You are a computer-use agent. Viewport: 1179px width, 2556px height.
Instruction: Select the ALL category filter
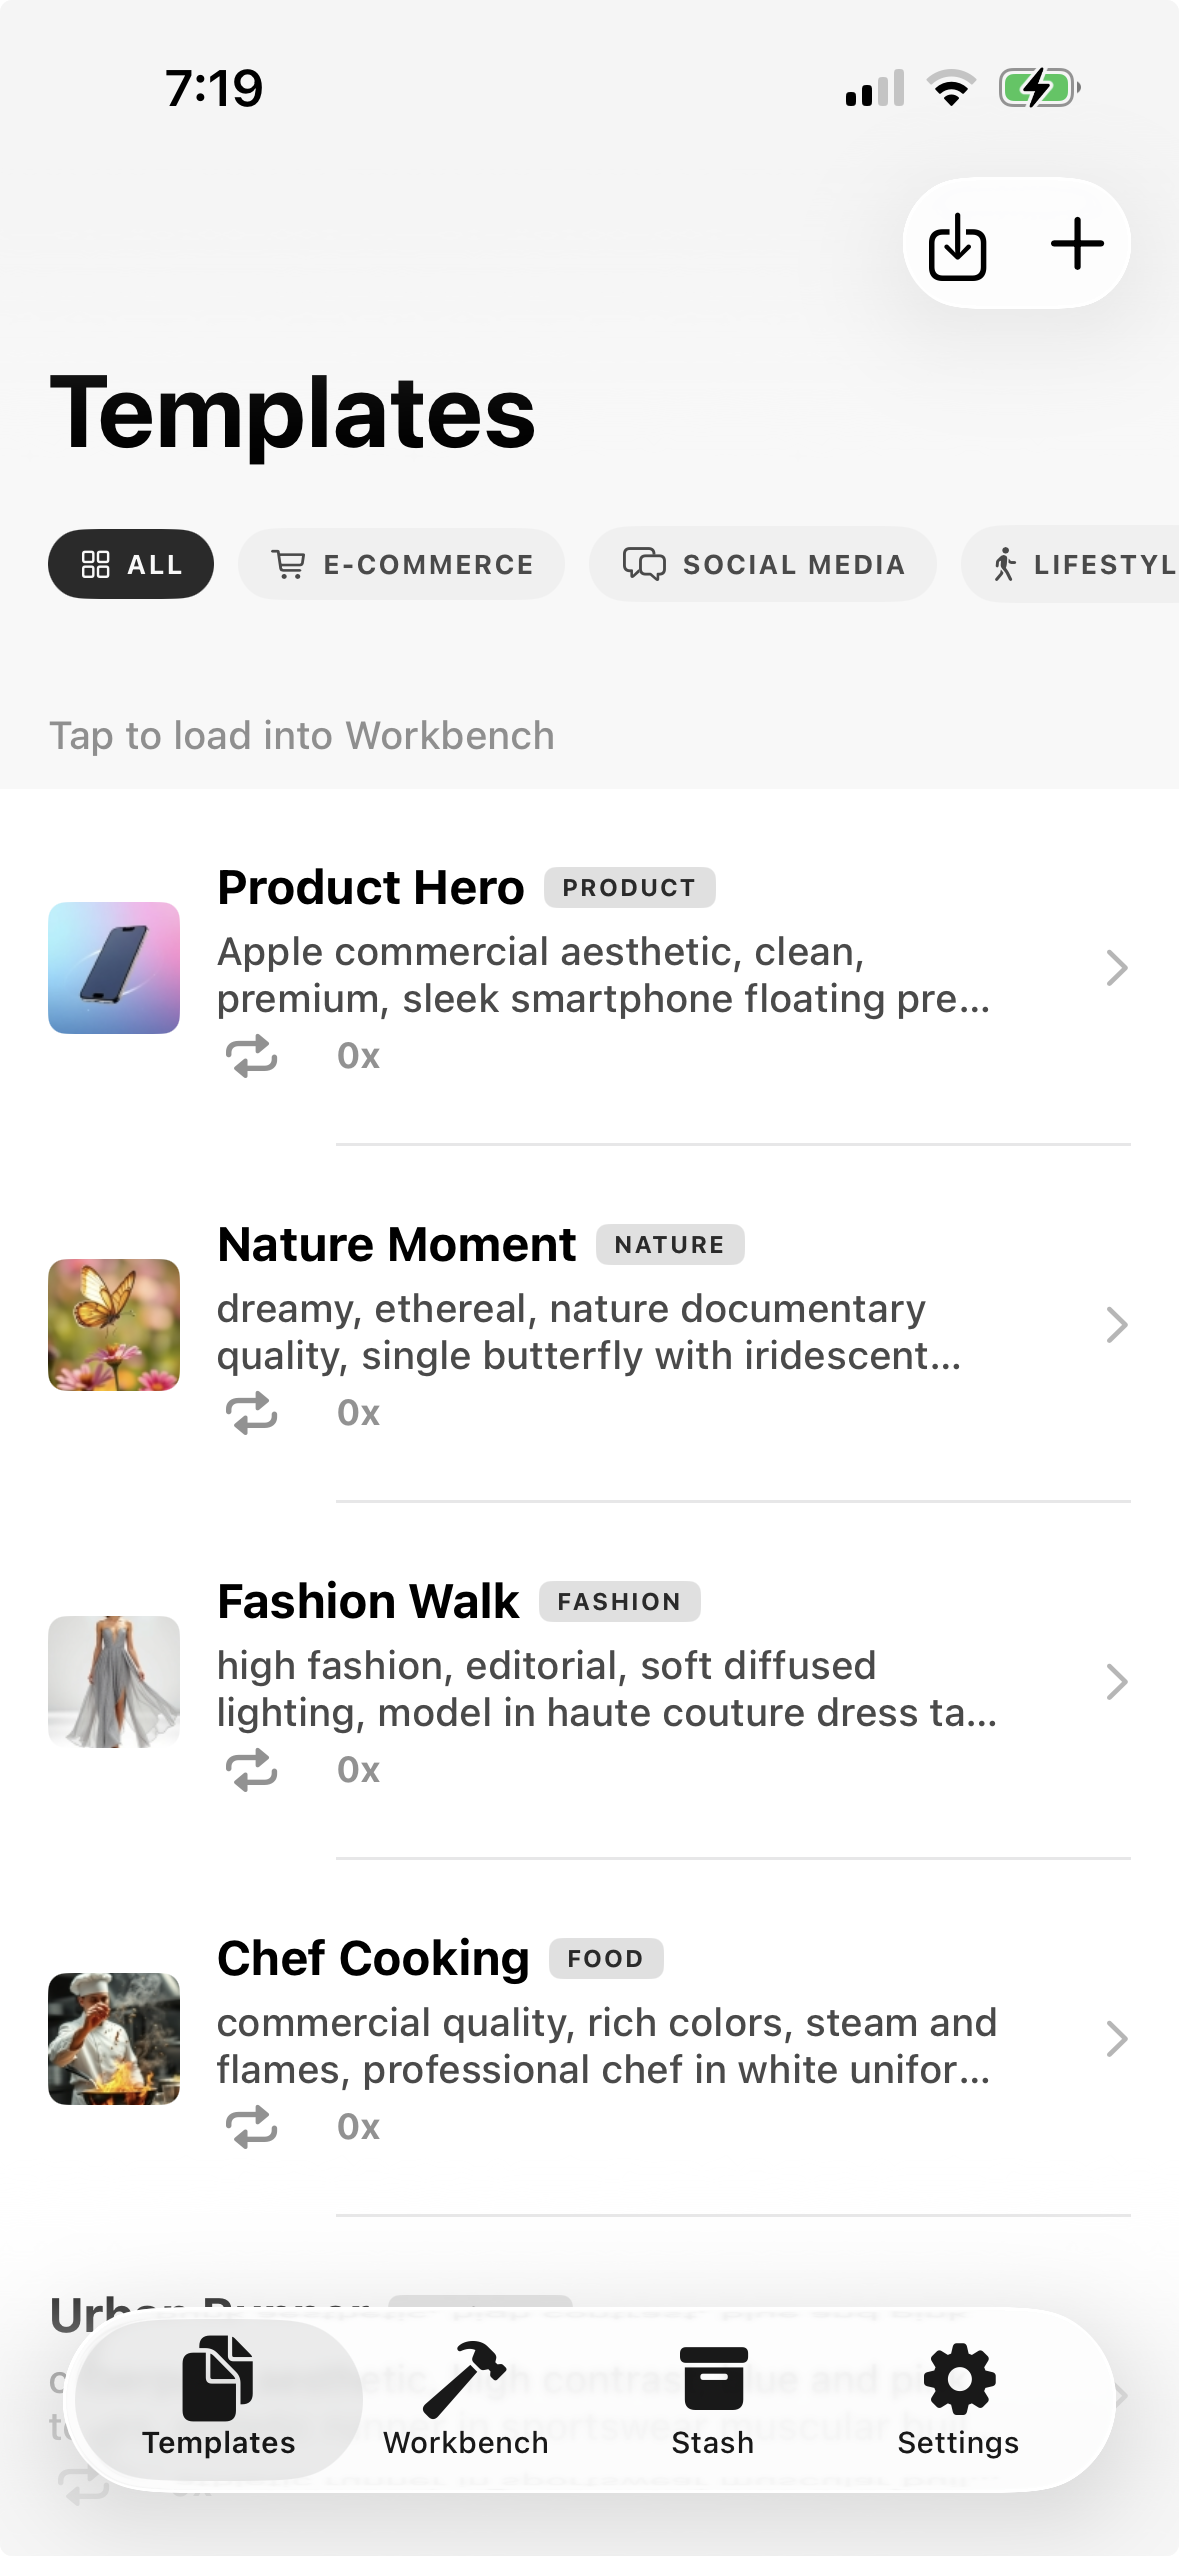click(x=131, y=564)
